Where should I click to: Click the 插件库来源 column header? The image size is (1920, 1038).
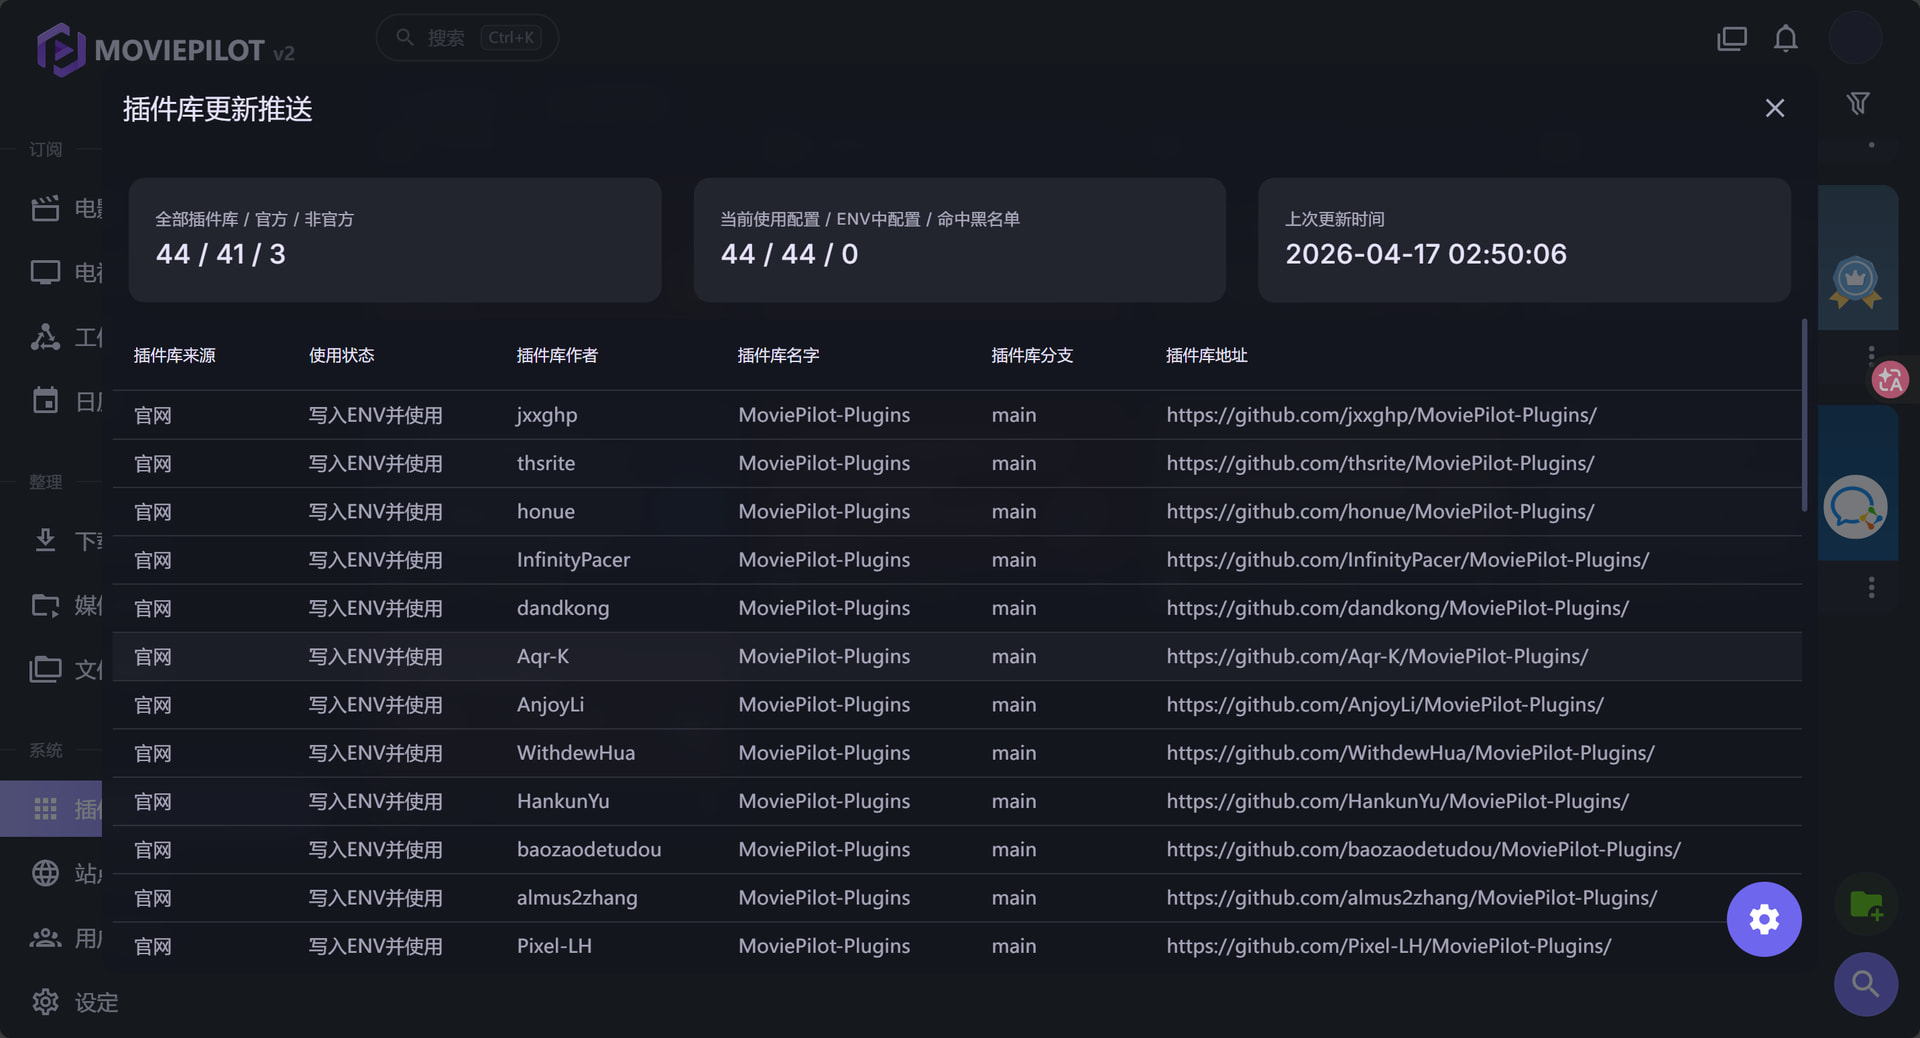175,356
